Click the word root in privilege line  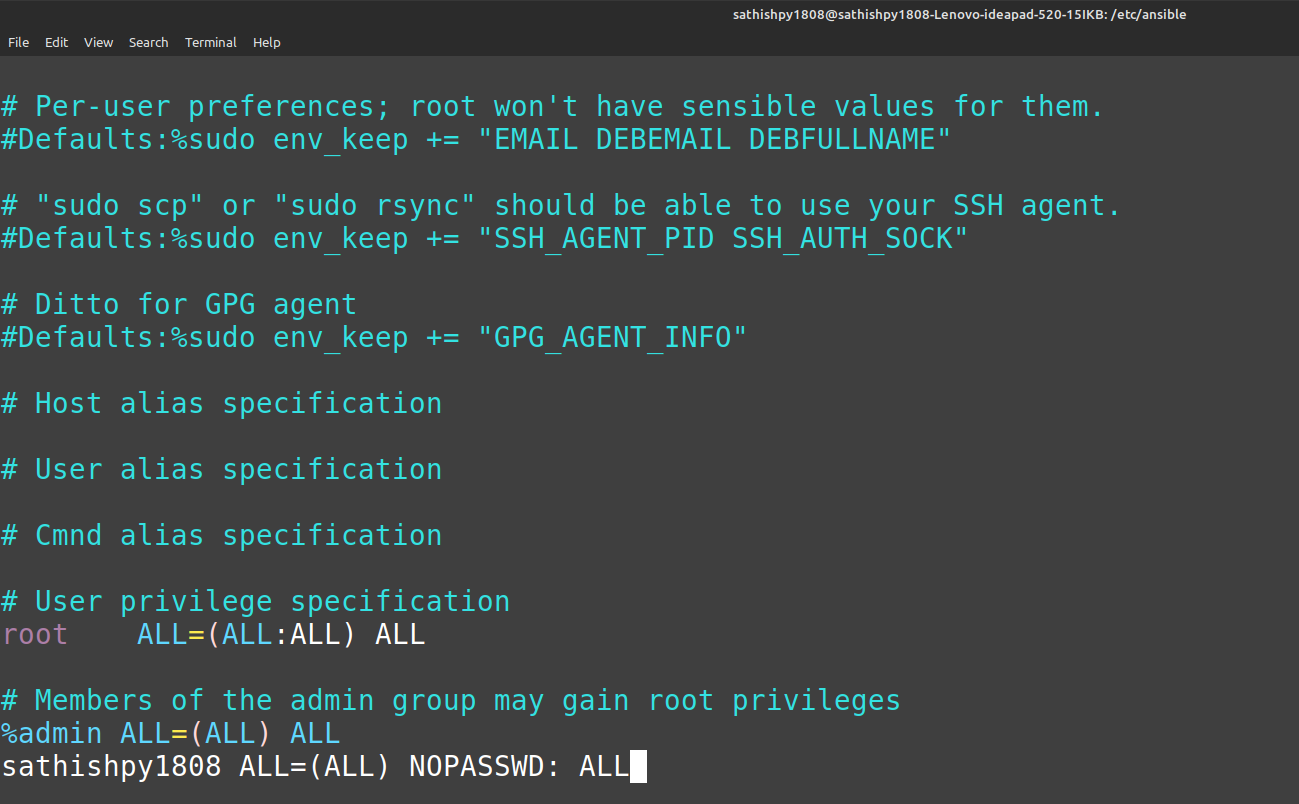coord(35,635)
